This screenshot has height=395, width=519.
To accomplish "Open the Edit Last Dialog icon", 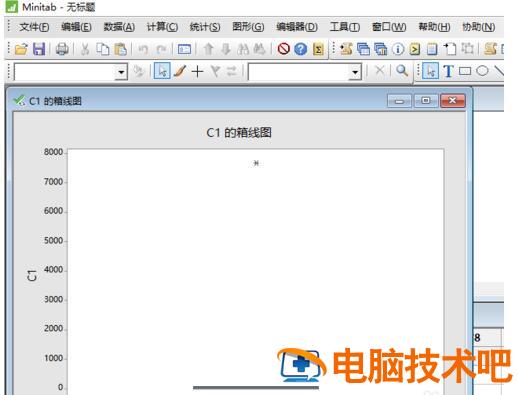I will [184, 49].
